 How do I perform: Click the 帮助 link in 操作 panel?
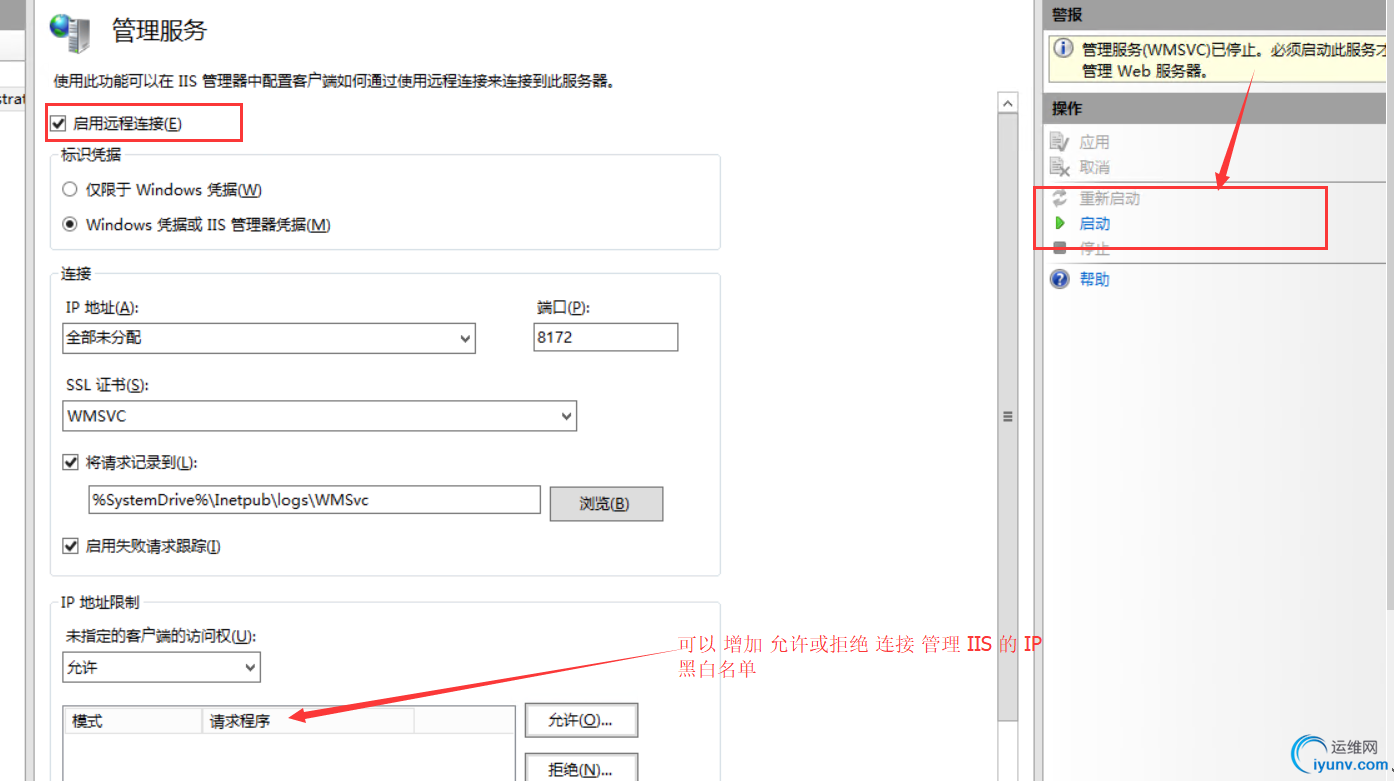tap(1095, 279)
